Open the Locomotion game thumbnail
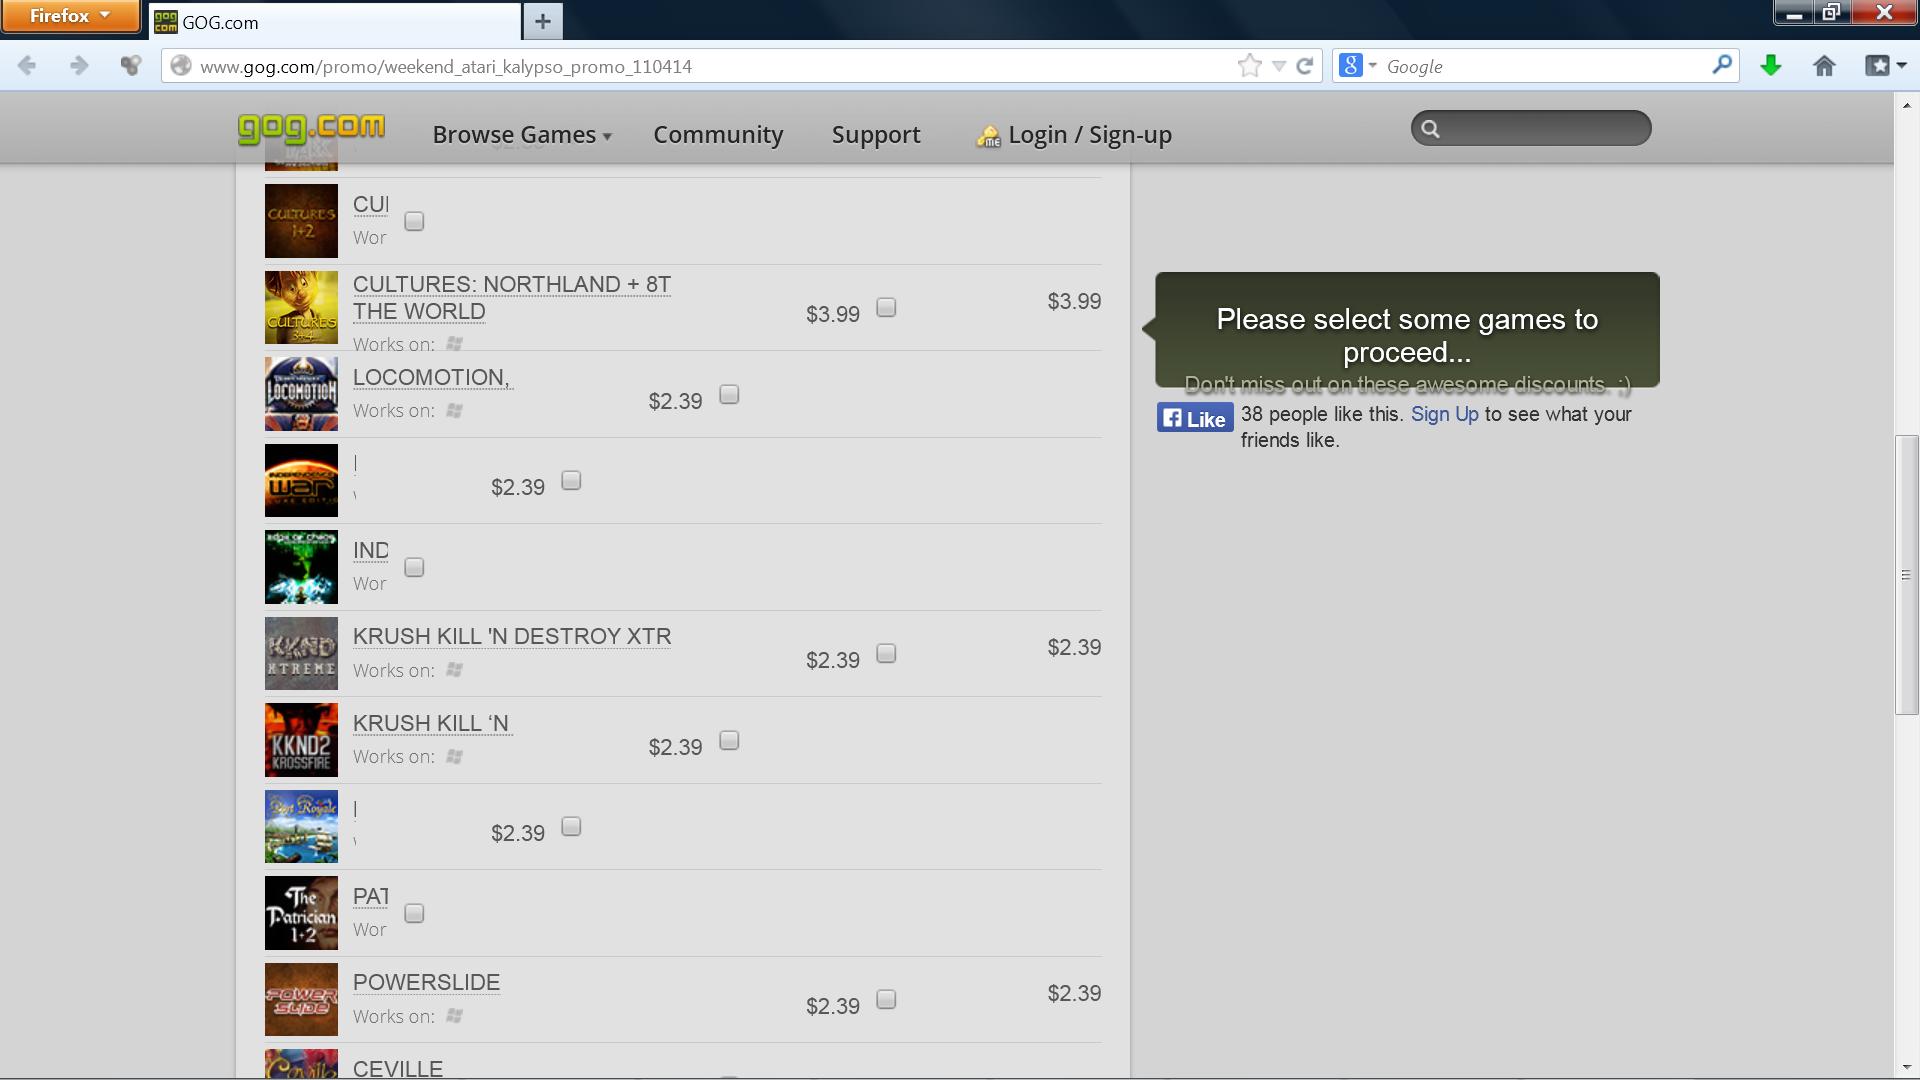 301,394
